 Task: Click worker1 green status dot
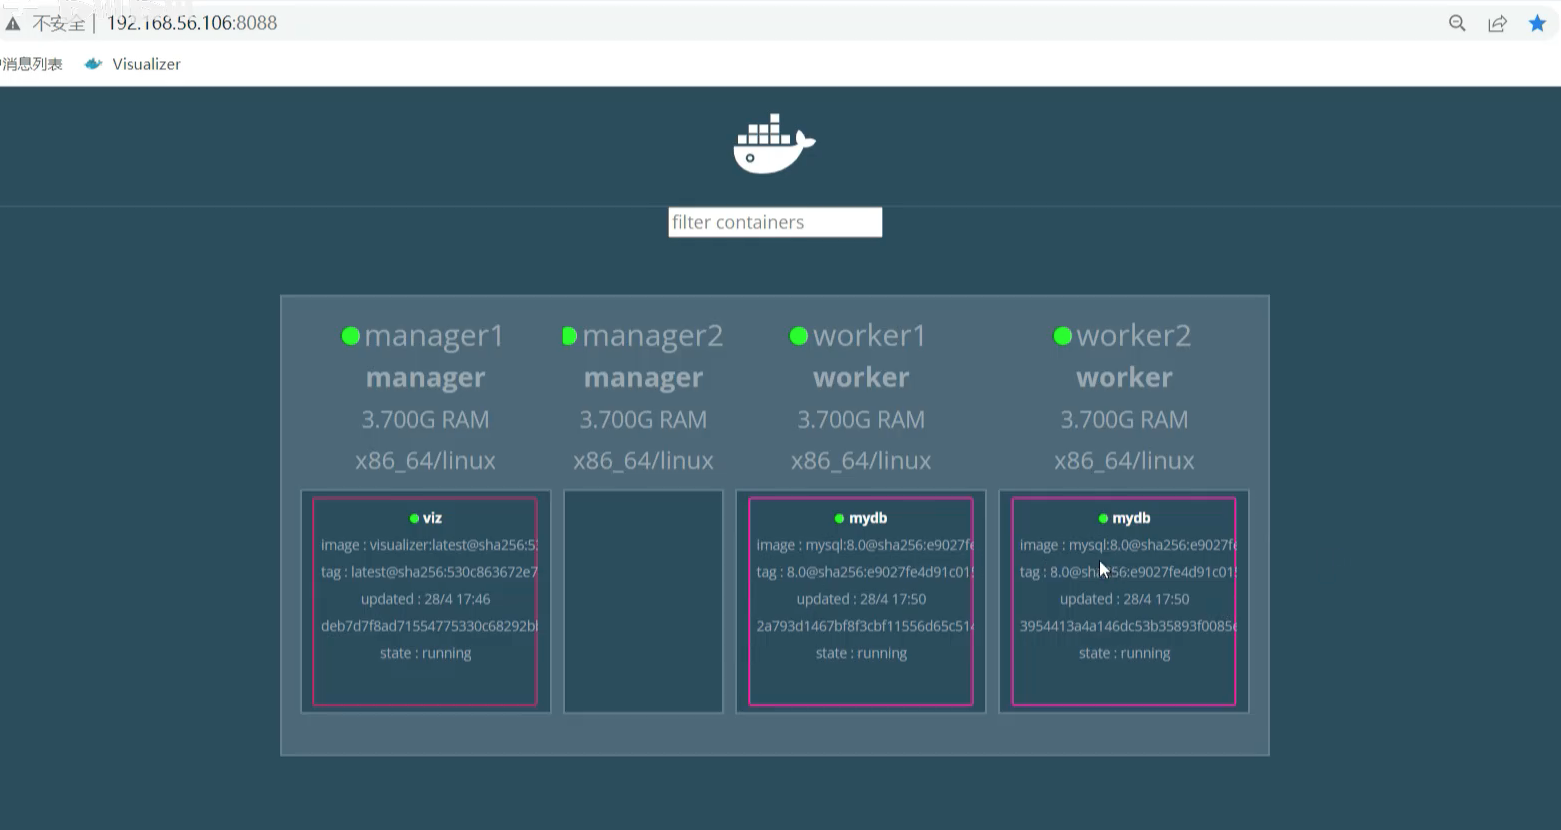click(x=798, y=336)
